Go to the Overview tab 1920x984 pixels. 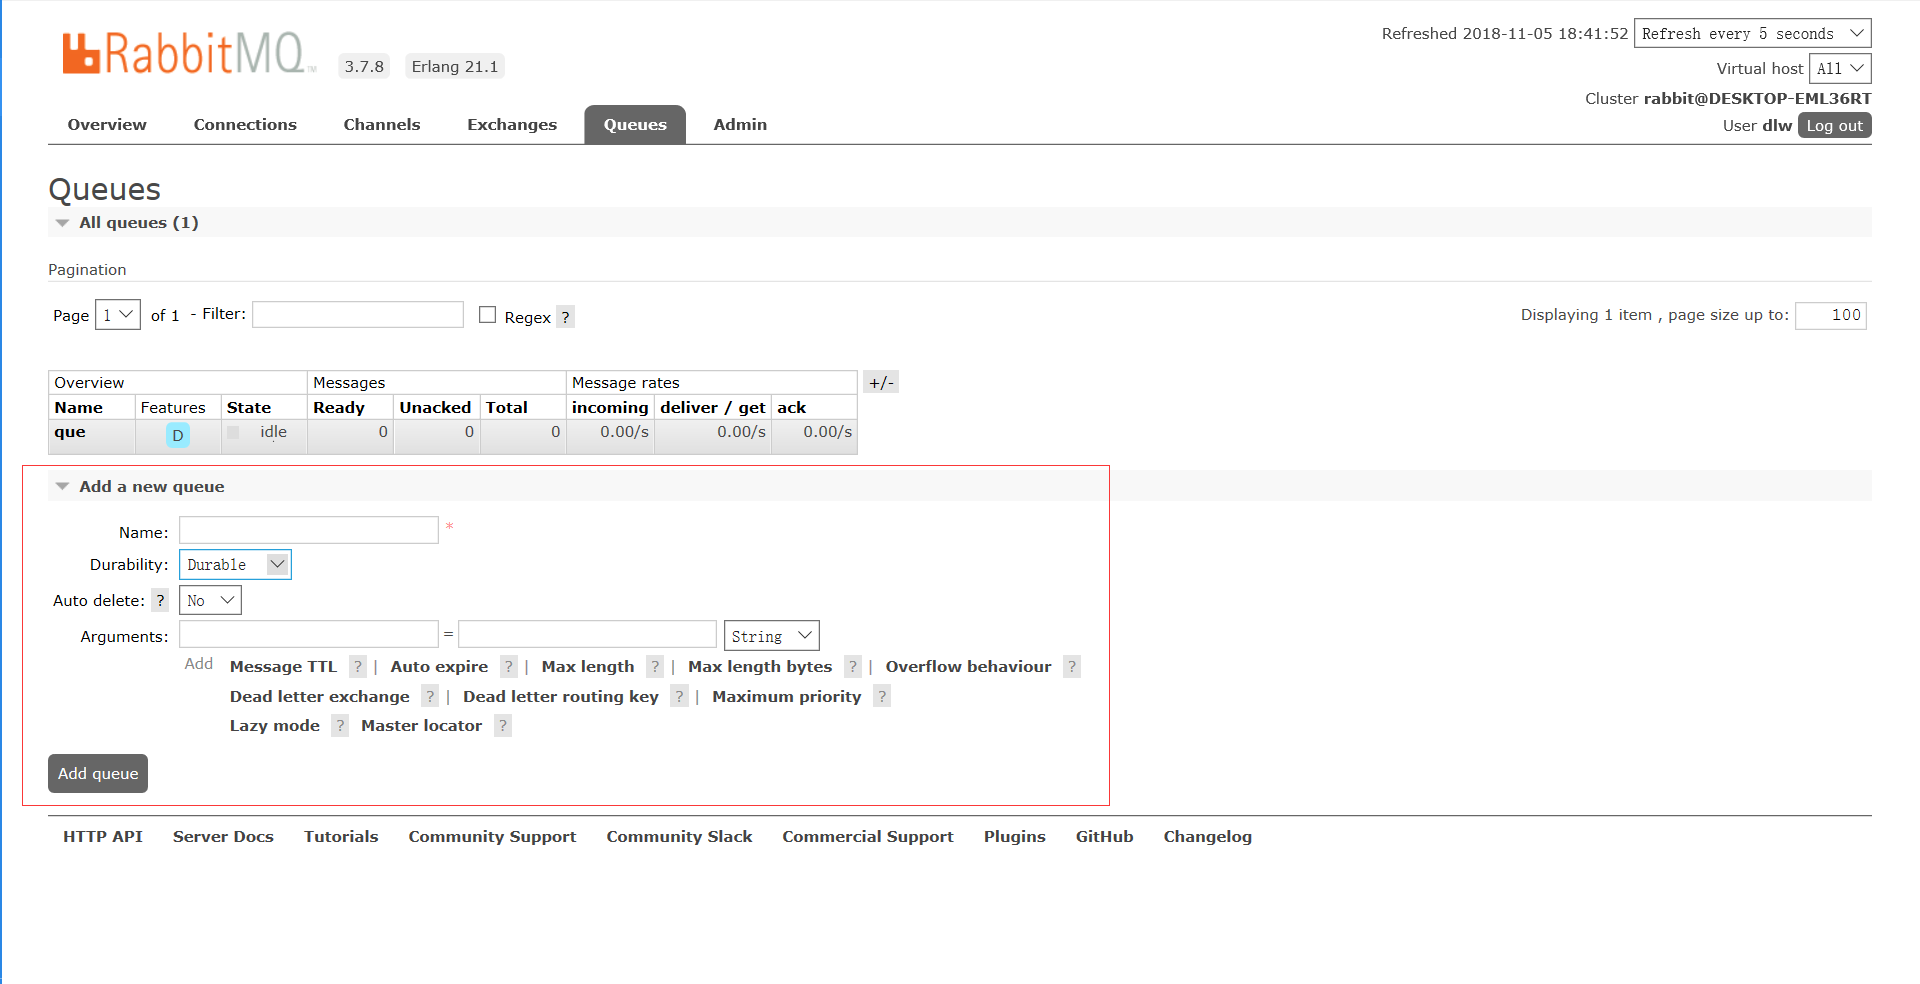(107, 124)
